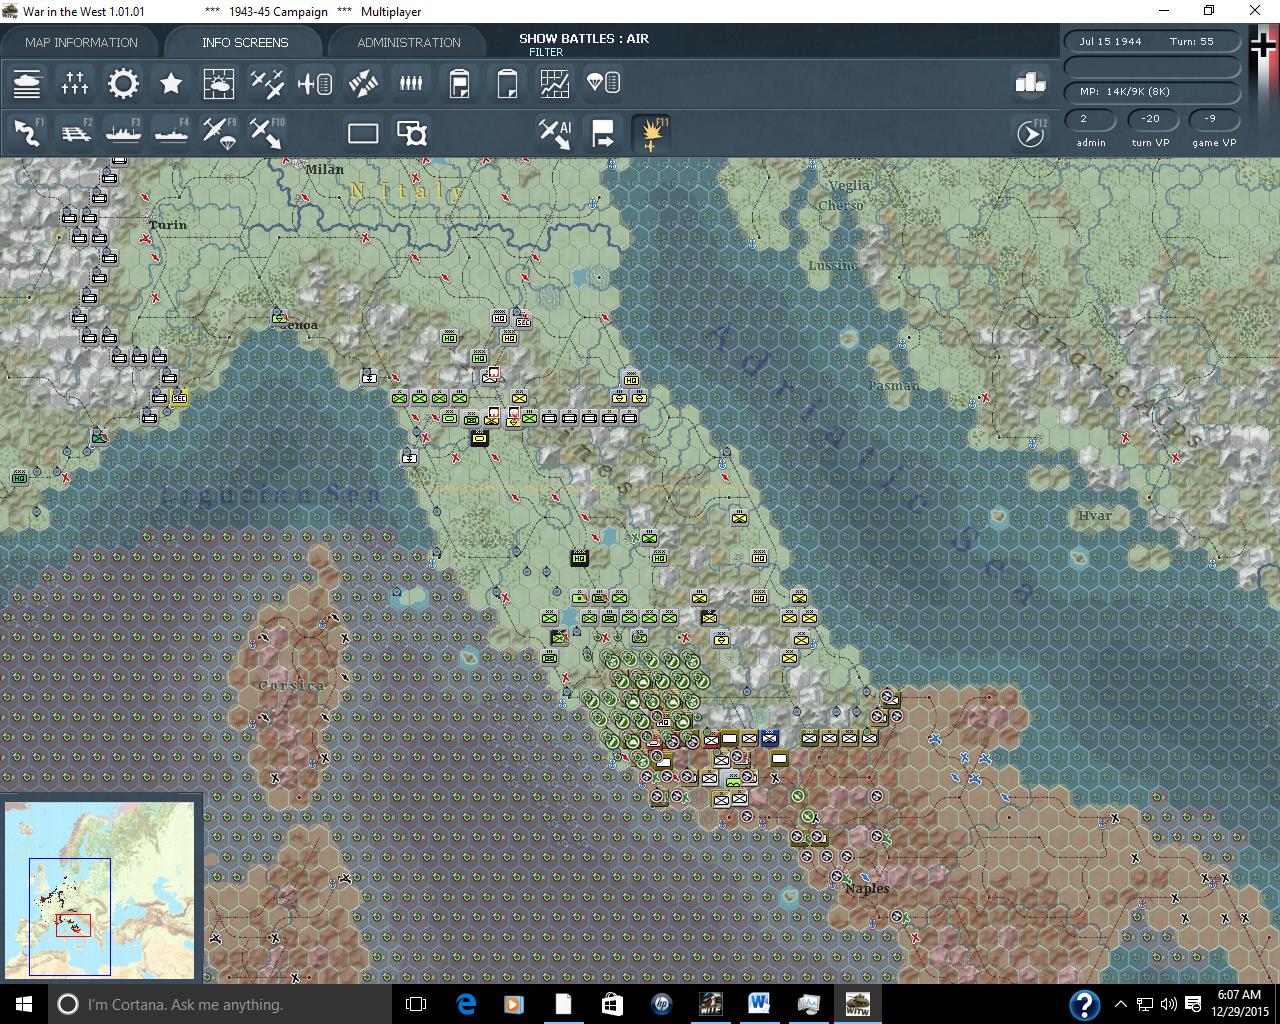Select the F9 air transport parachute mode
1280x1024 pixels.
click(219, 133)
